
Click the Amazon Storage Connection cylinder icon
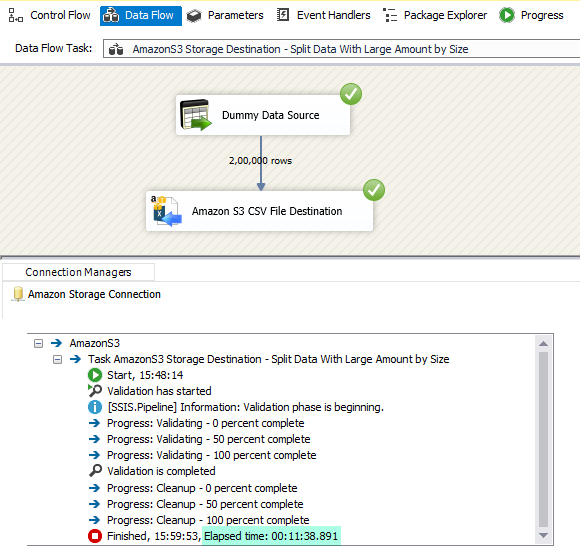(x=18, y=294)
